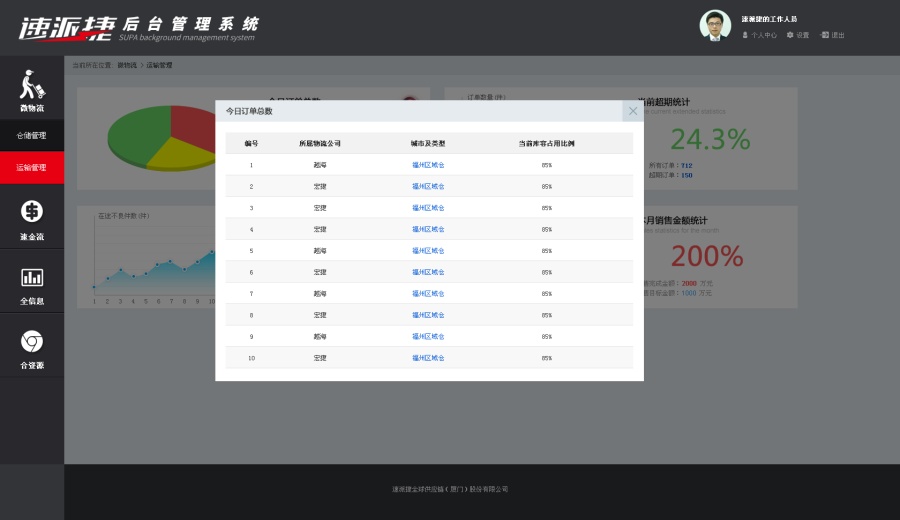Select the red 运输管理 submenu item
Screen dimensions: 900x520
pyautogui.click(x=32, y=168)
